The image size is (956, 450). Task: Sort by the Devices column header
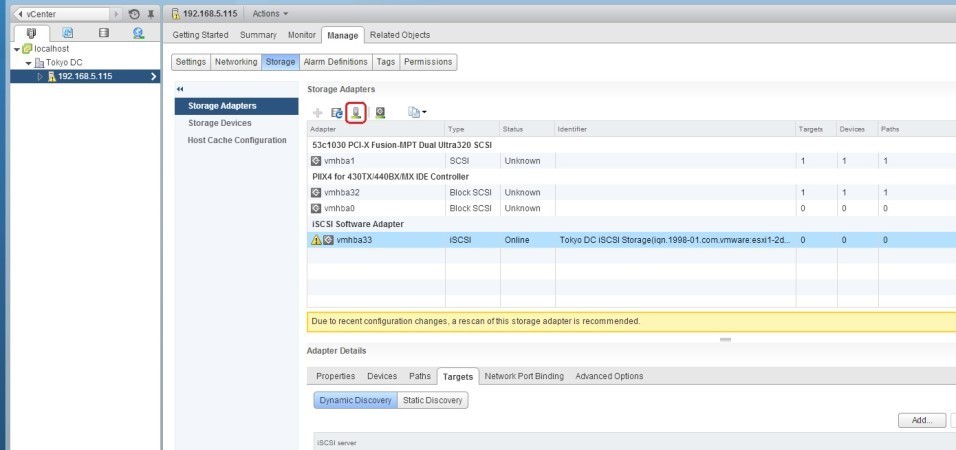coord(857,129)
